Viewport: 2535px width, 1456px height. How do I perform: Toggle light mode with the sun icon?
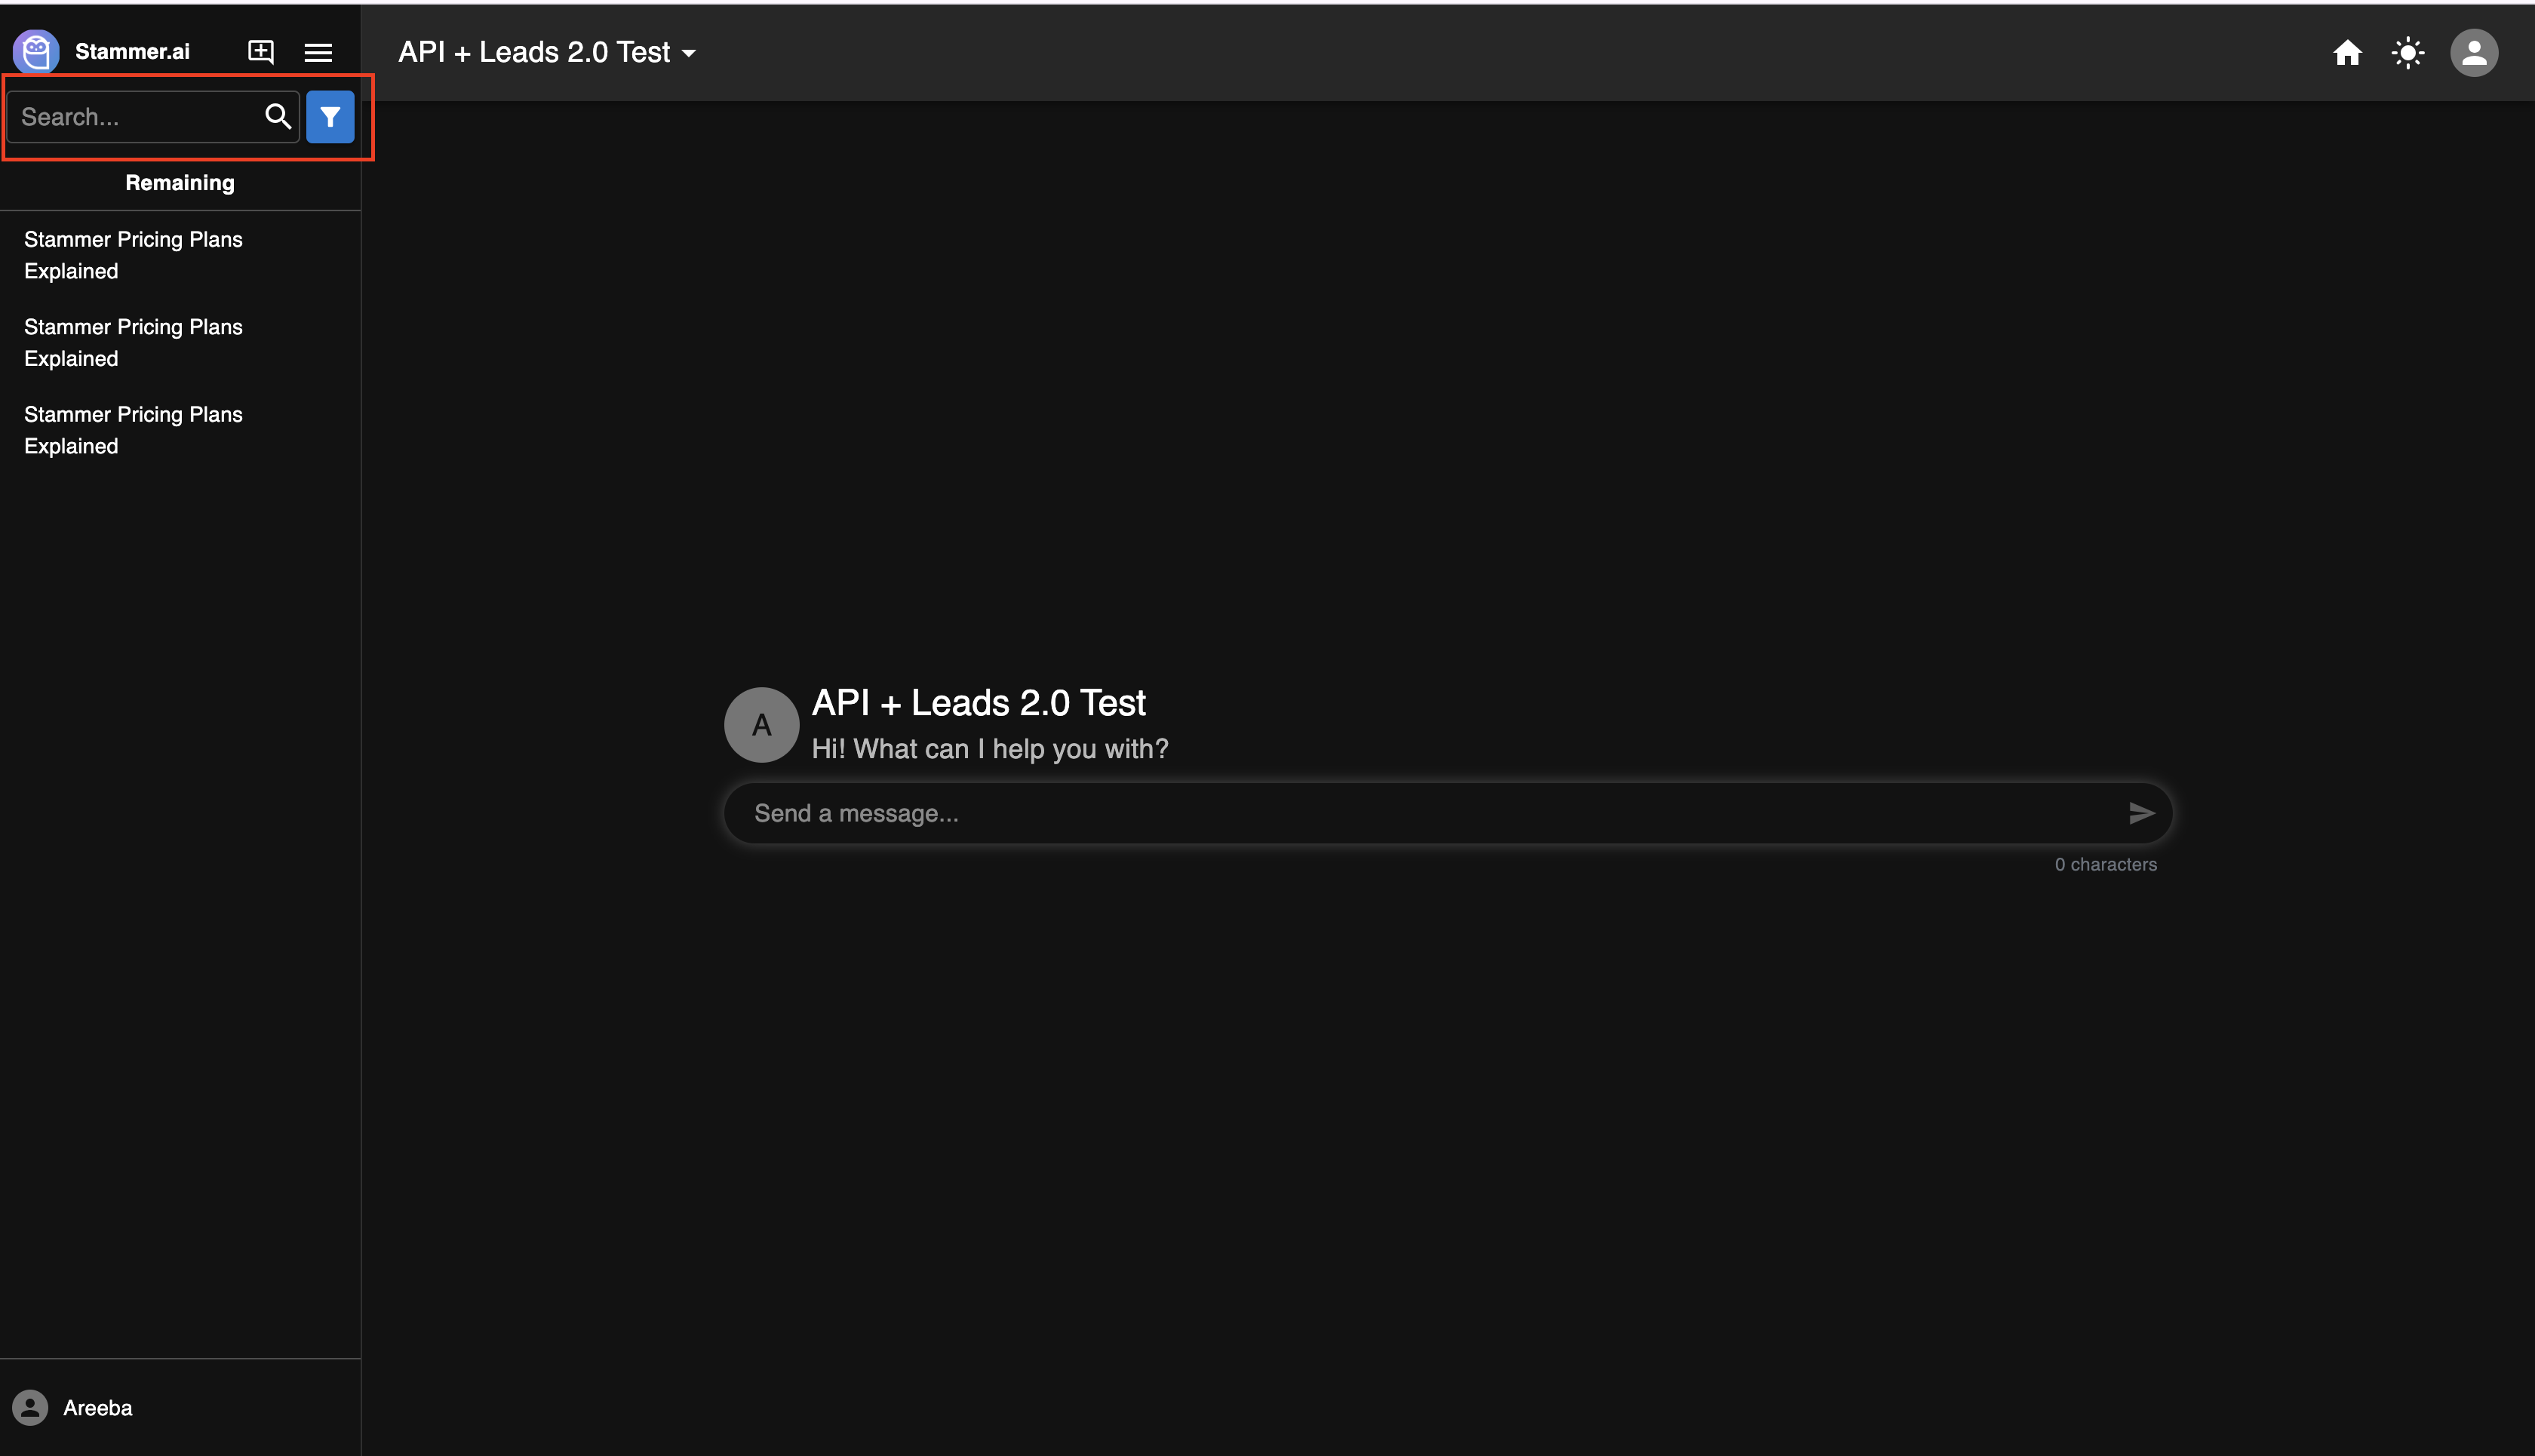(2408, 52)
